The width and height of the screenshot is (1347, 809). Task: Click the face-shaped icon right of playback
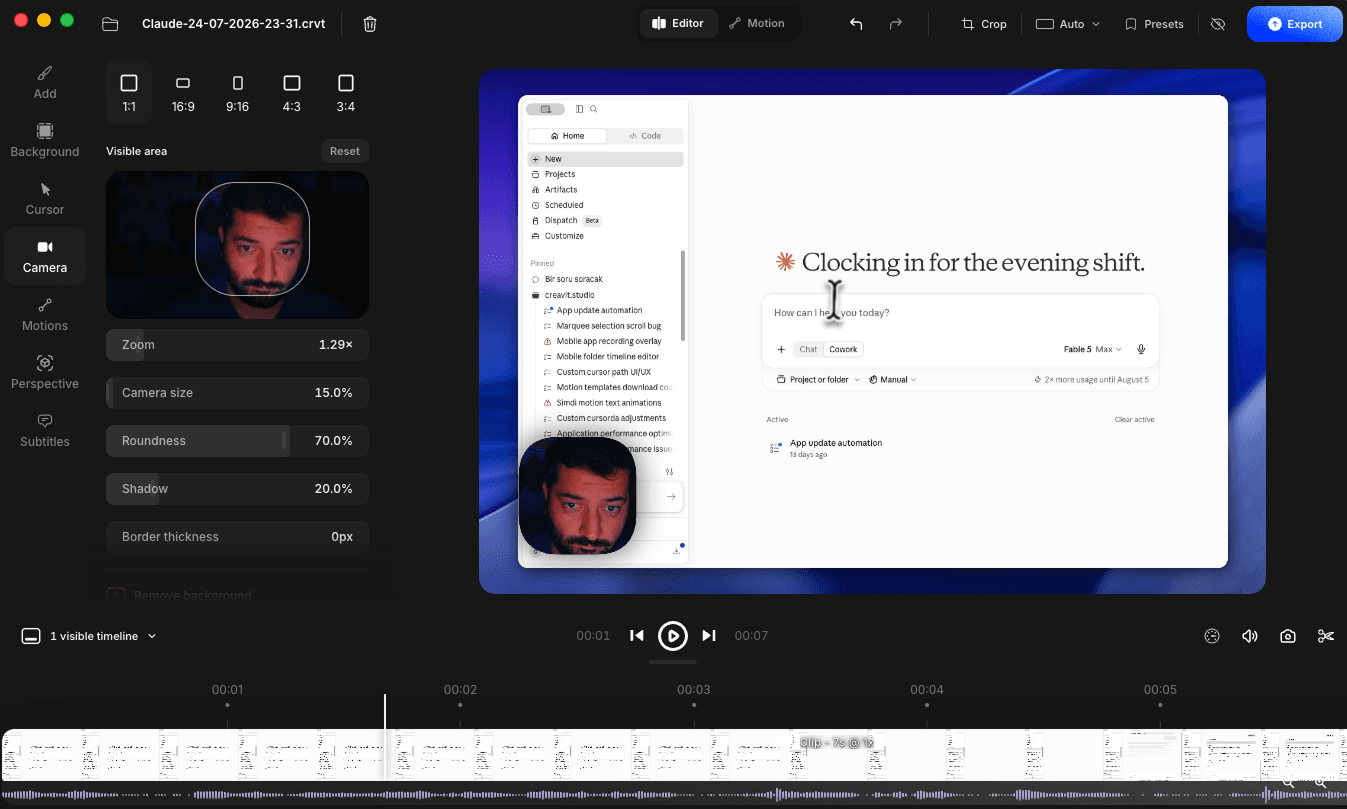click(x=1212, y=636)
